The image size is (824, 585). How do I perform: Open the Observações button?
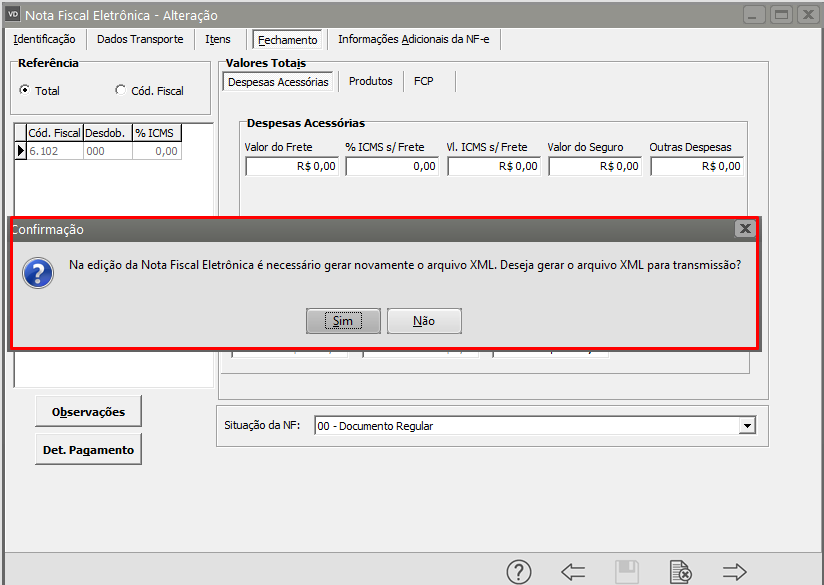(88, 411)
